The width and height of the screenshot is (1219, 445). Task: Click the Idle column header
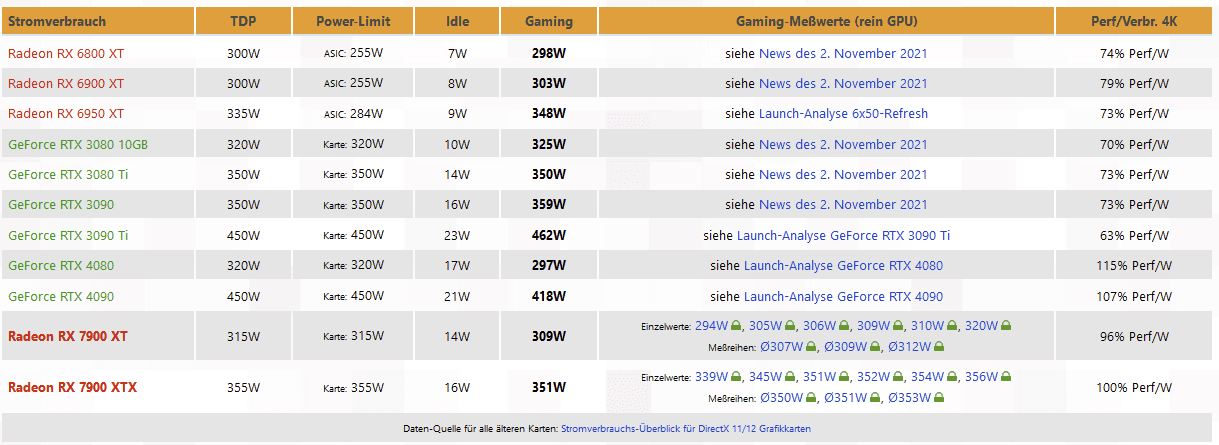[x=457, y=20]
